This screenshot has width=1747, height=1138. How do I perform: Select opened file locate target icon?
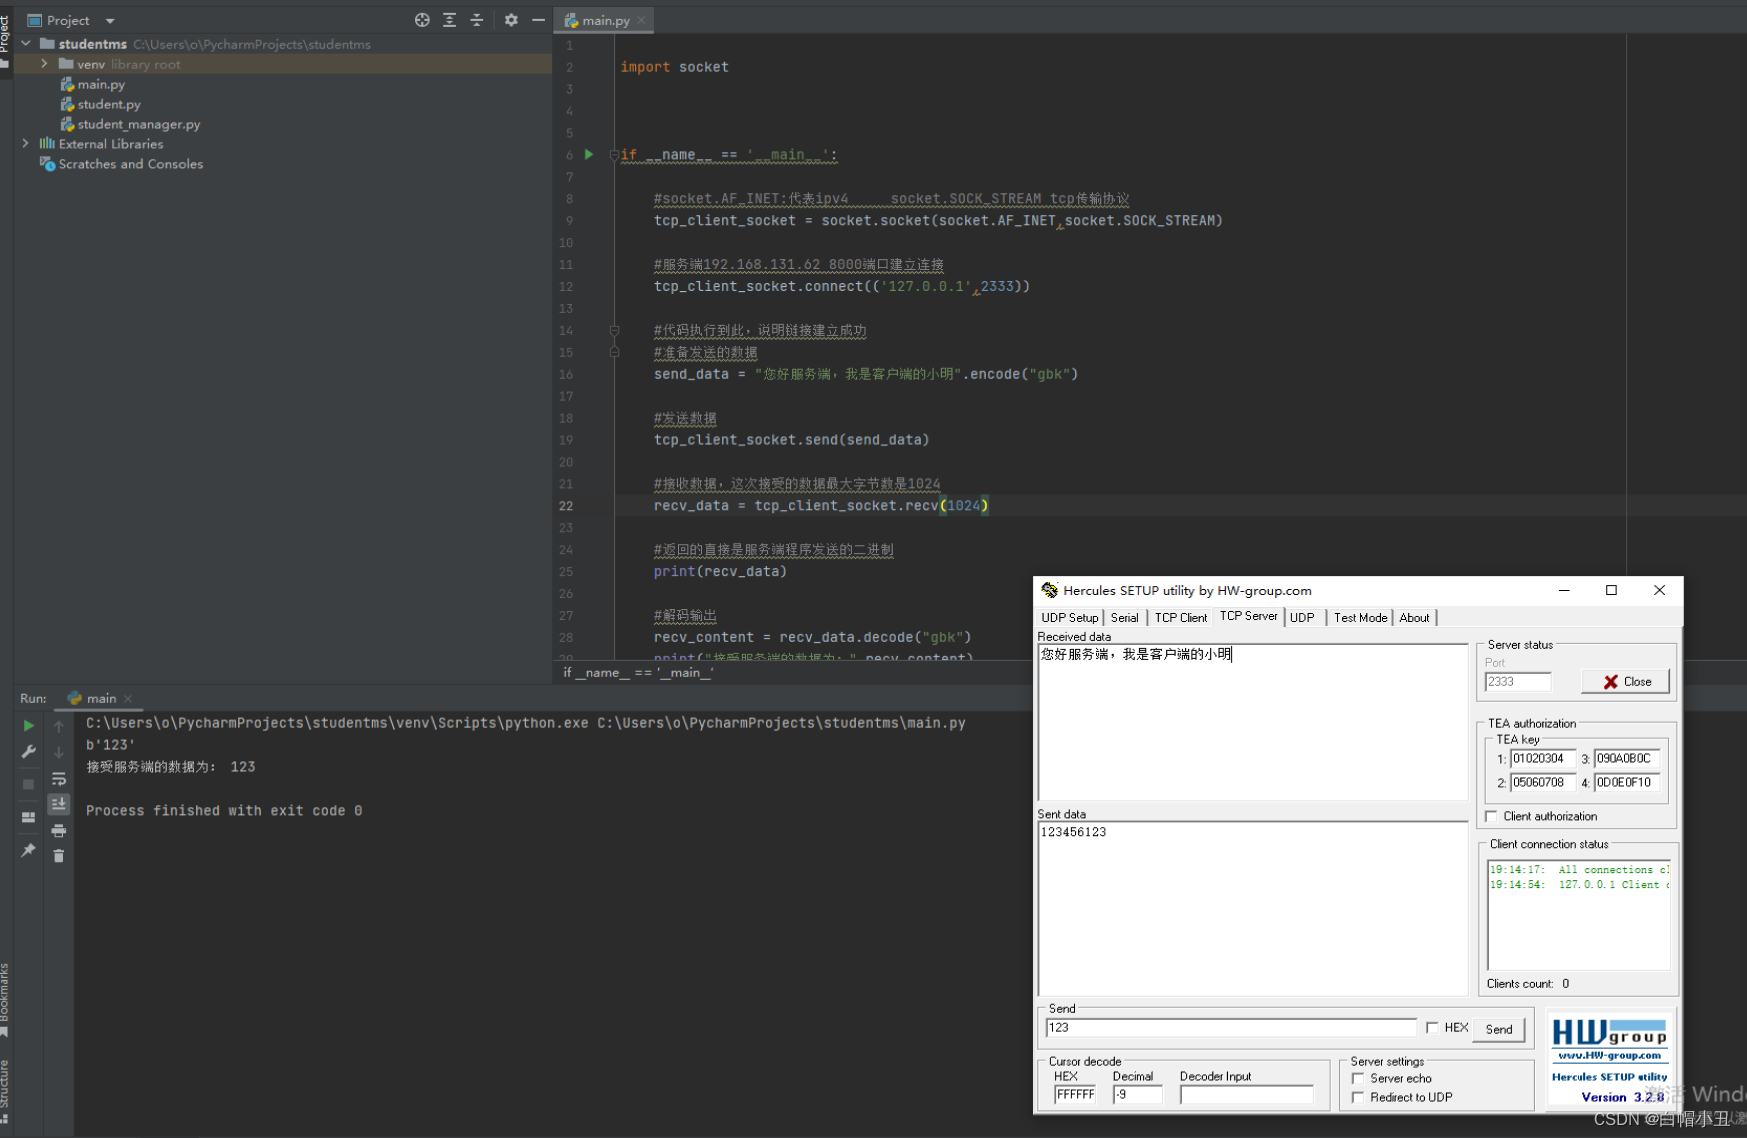click(x=422, y=20)
